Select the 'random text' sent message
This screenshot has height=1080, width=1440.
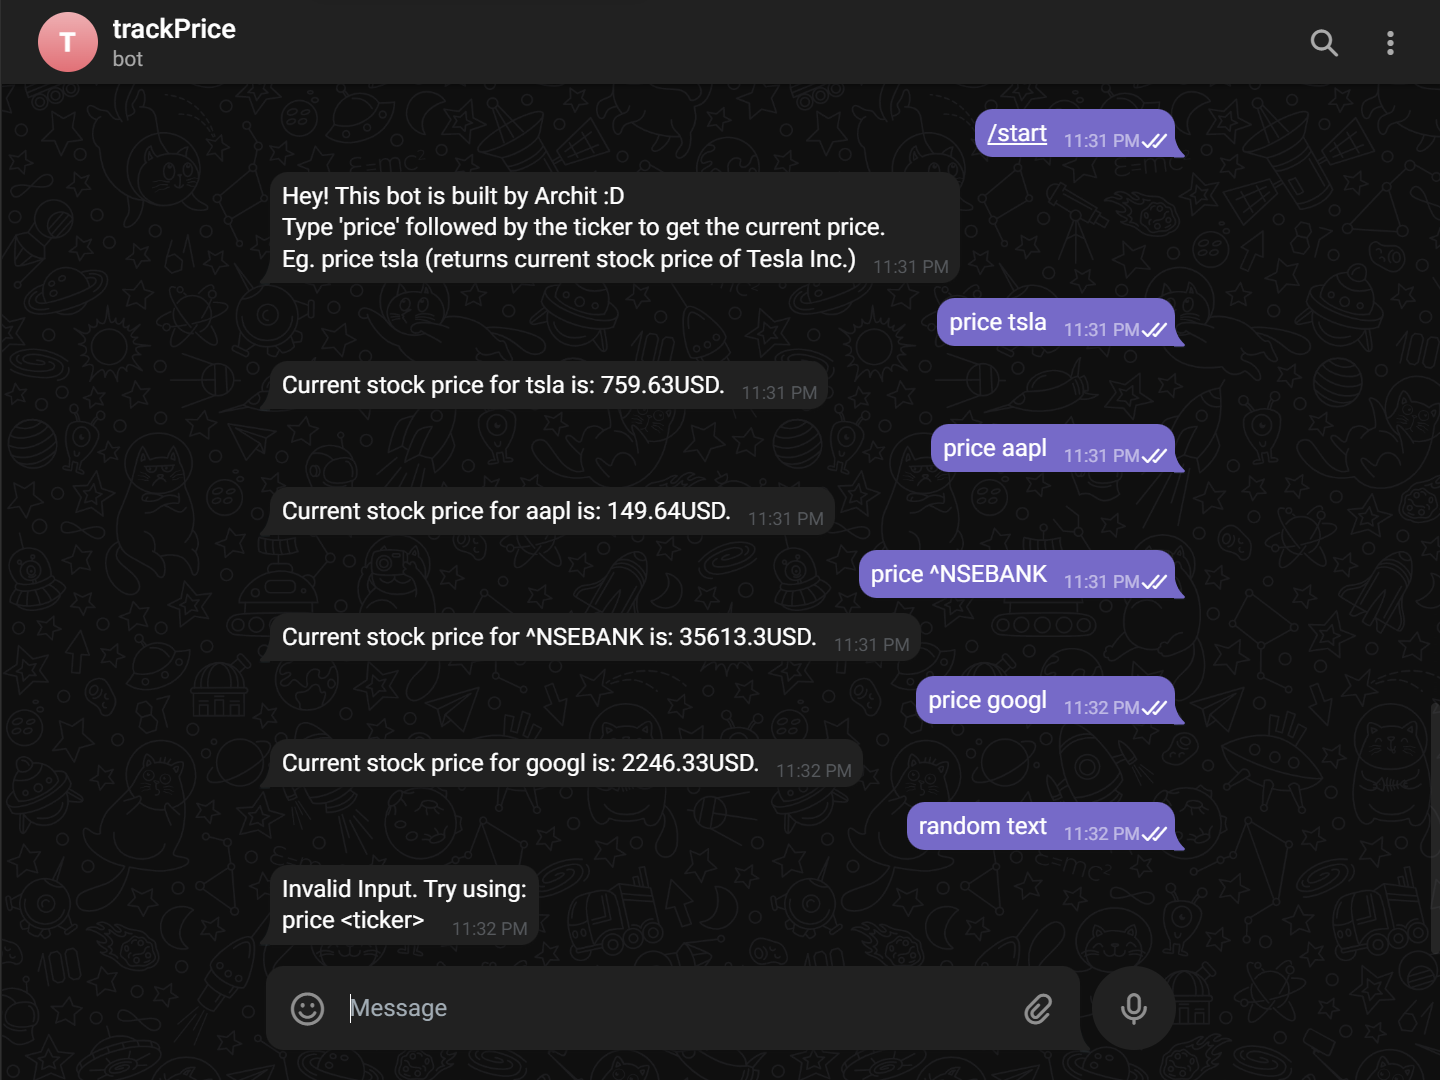(1041, 826)
